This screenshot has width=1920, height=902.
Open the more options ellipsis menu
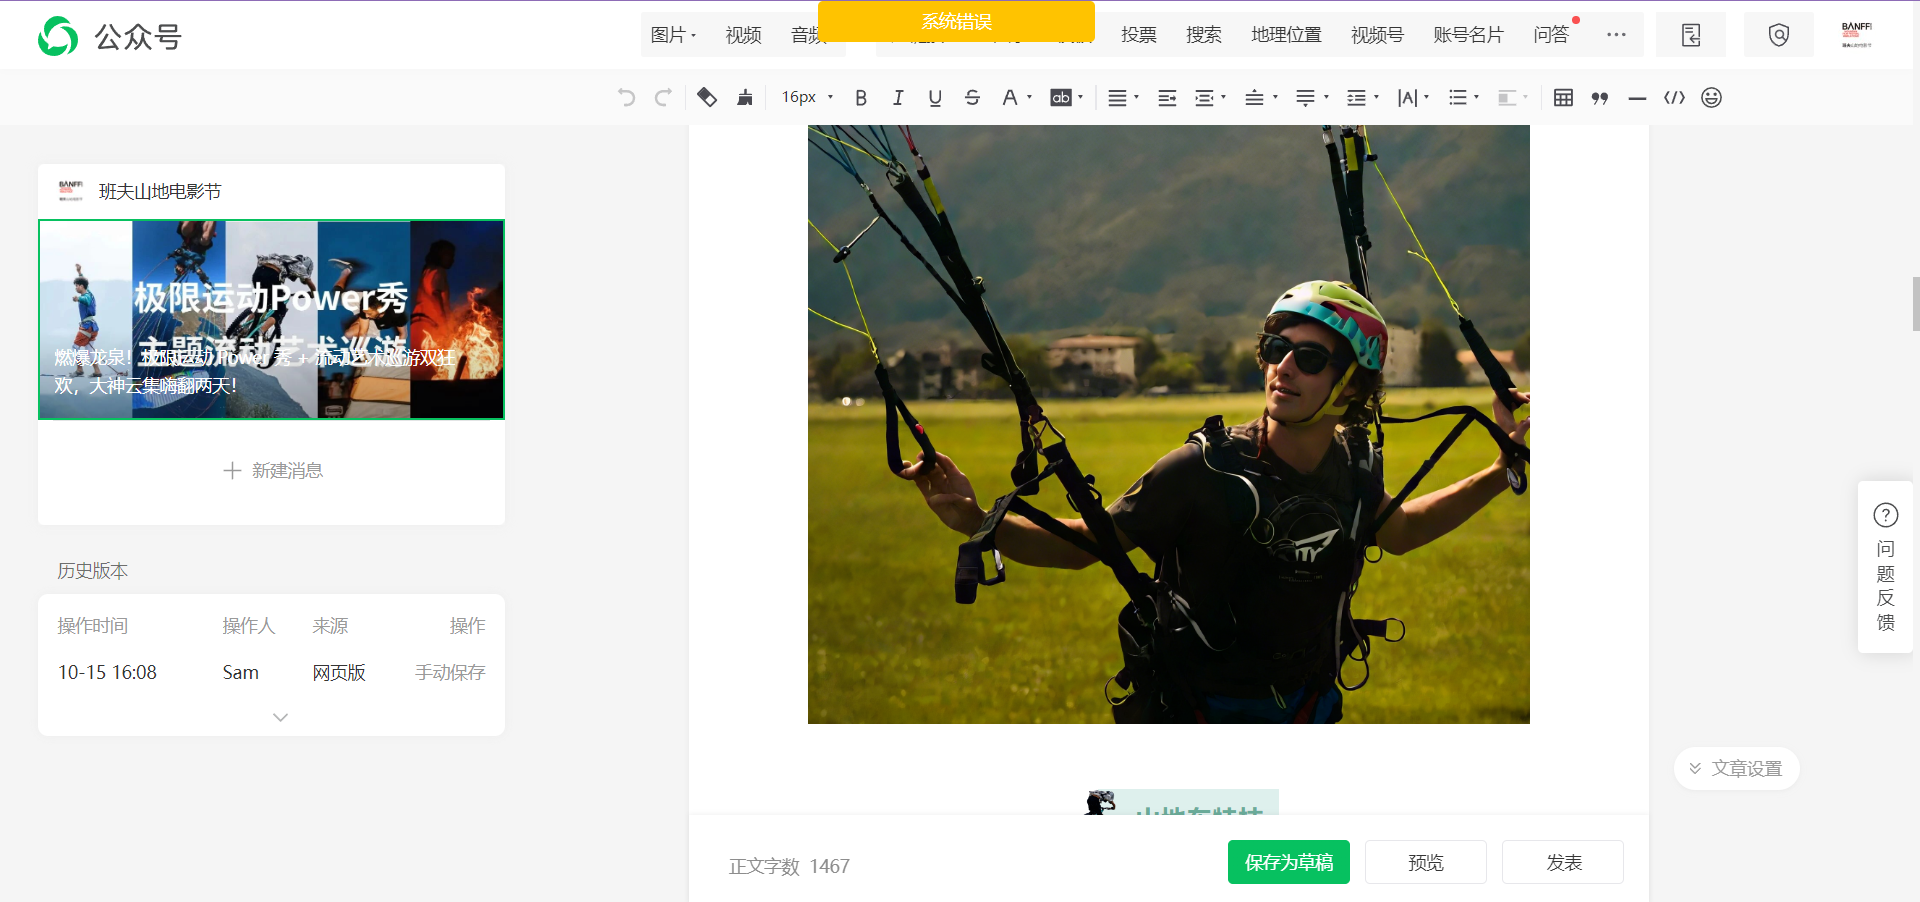(x=1616, y=35)
